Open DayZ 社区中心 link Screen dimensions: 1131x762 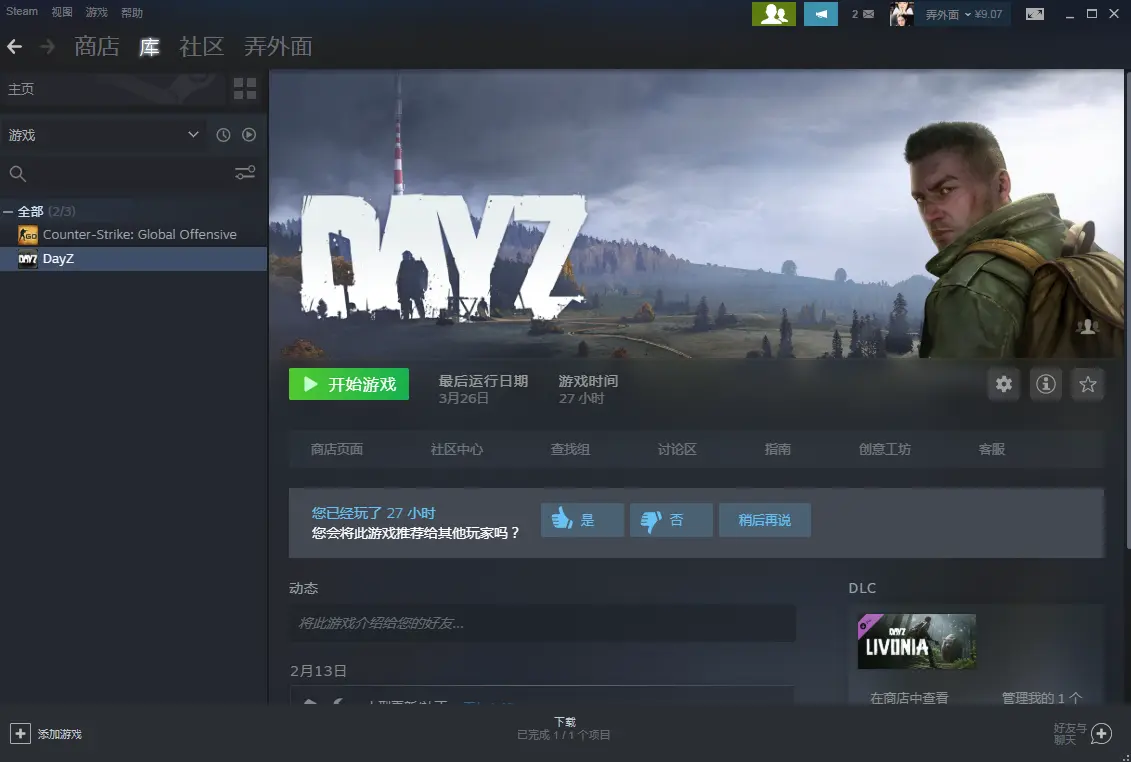tap(457, 449)
